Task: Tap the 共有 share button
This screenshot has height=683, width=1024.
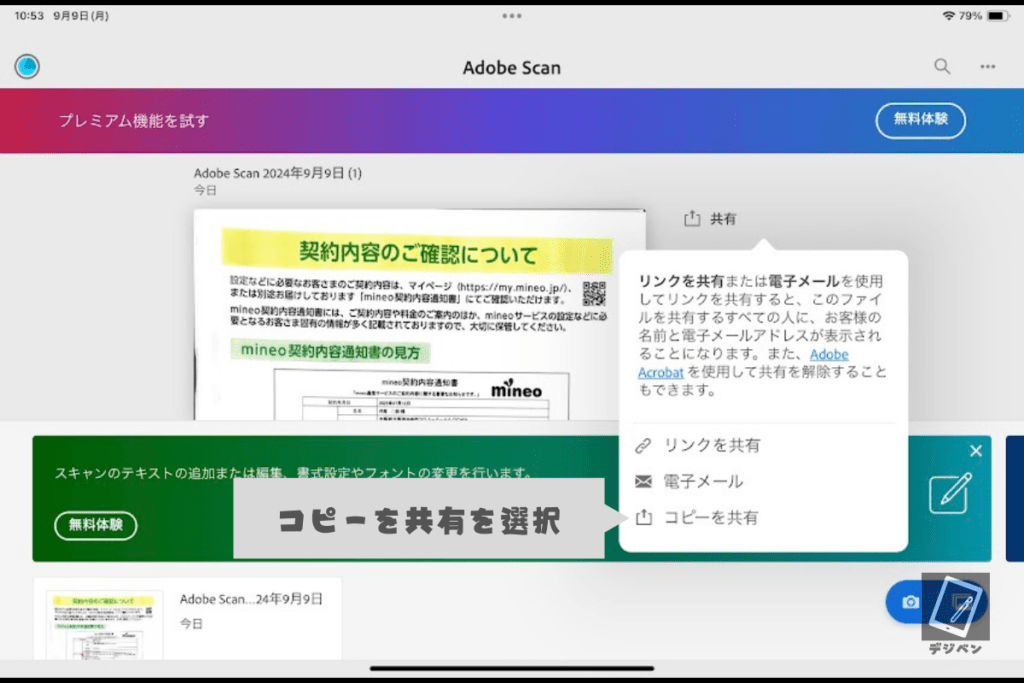Action: tap(710, 219)
